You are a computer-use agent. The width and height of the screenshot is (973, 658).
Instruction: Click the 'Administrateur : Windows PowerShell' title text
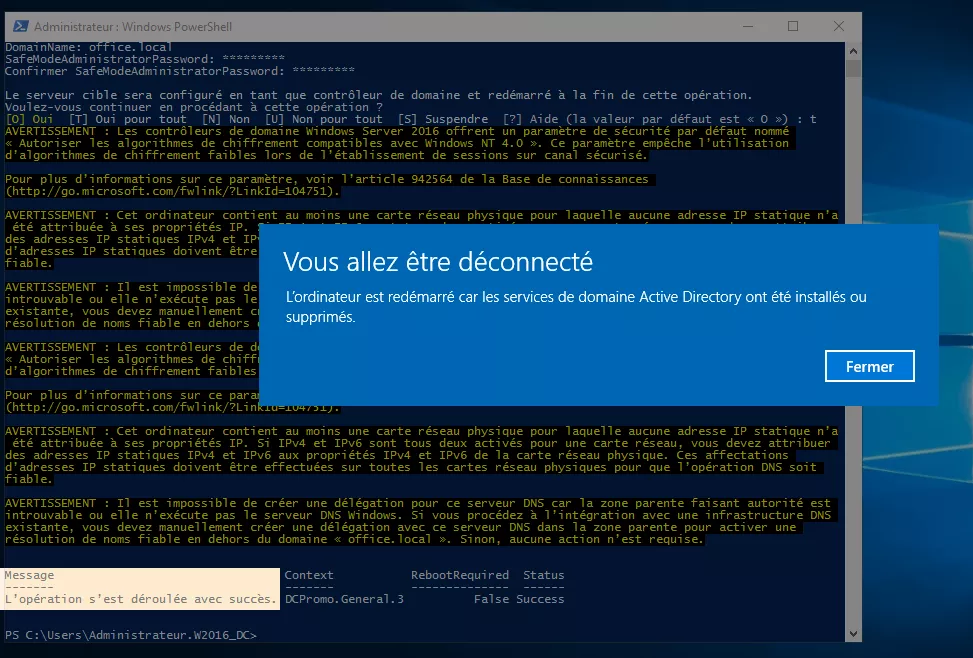133,27
